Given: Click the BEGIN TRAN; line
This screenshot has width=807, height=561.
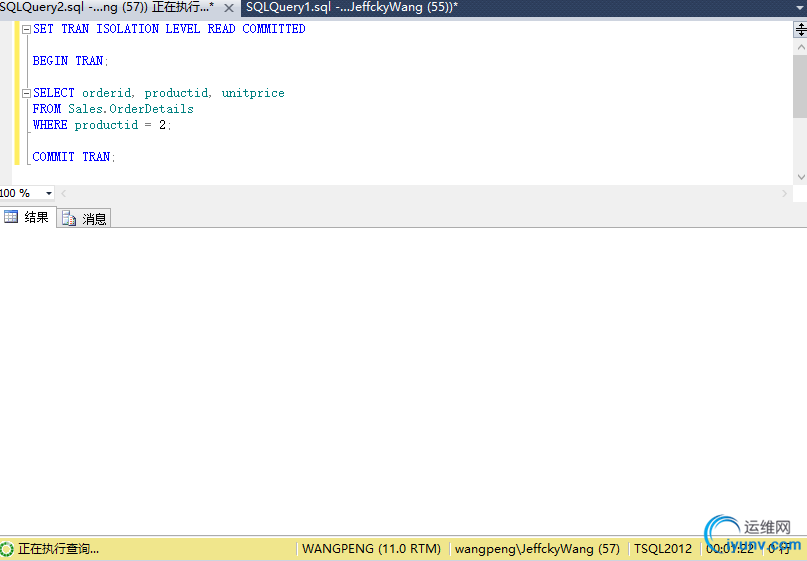Looking at the screenshot, I should tap(71, 61).
